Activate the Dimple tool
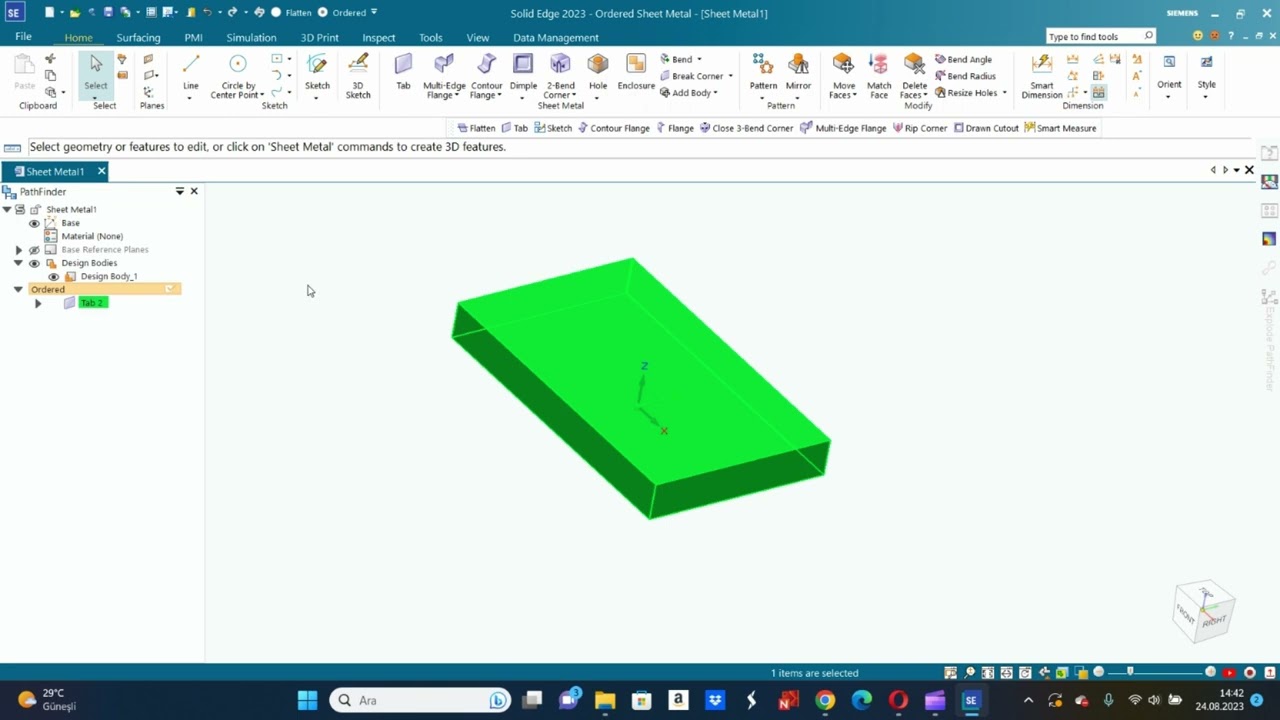This screenshot has height=720, width=1280. [x=523, y=73]
